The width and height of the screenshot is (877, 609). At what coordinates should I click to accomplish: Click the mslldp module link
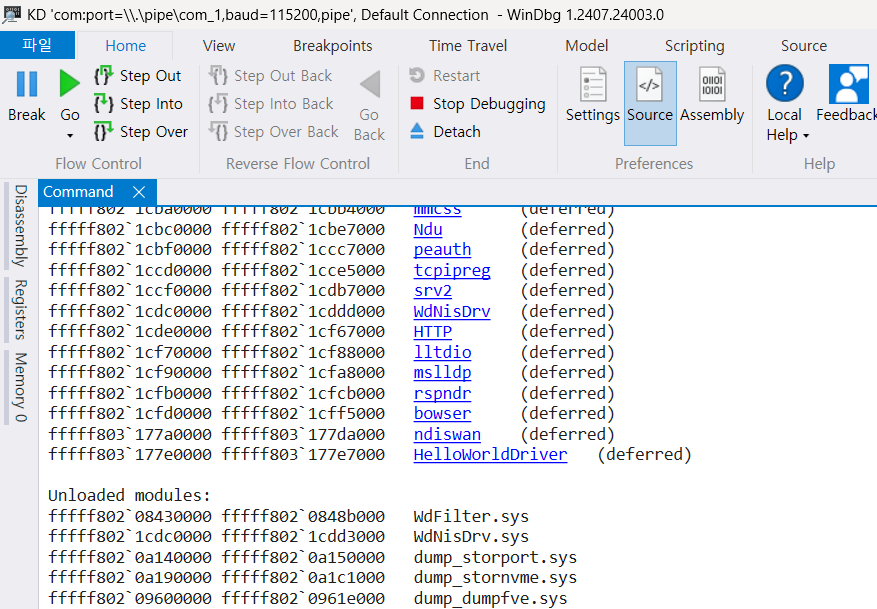pyautogui.click(x=442, y=372)
